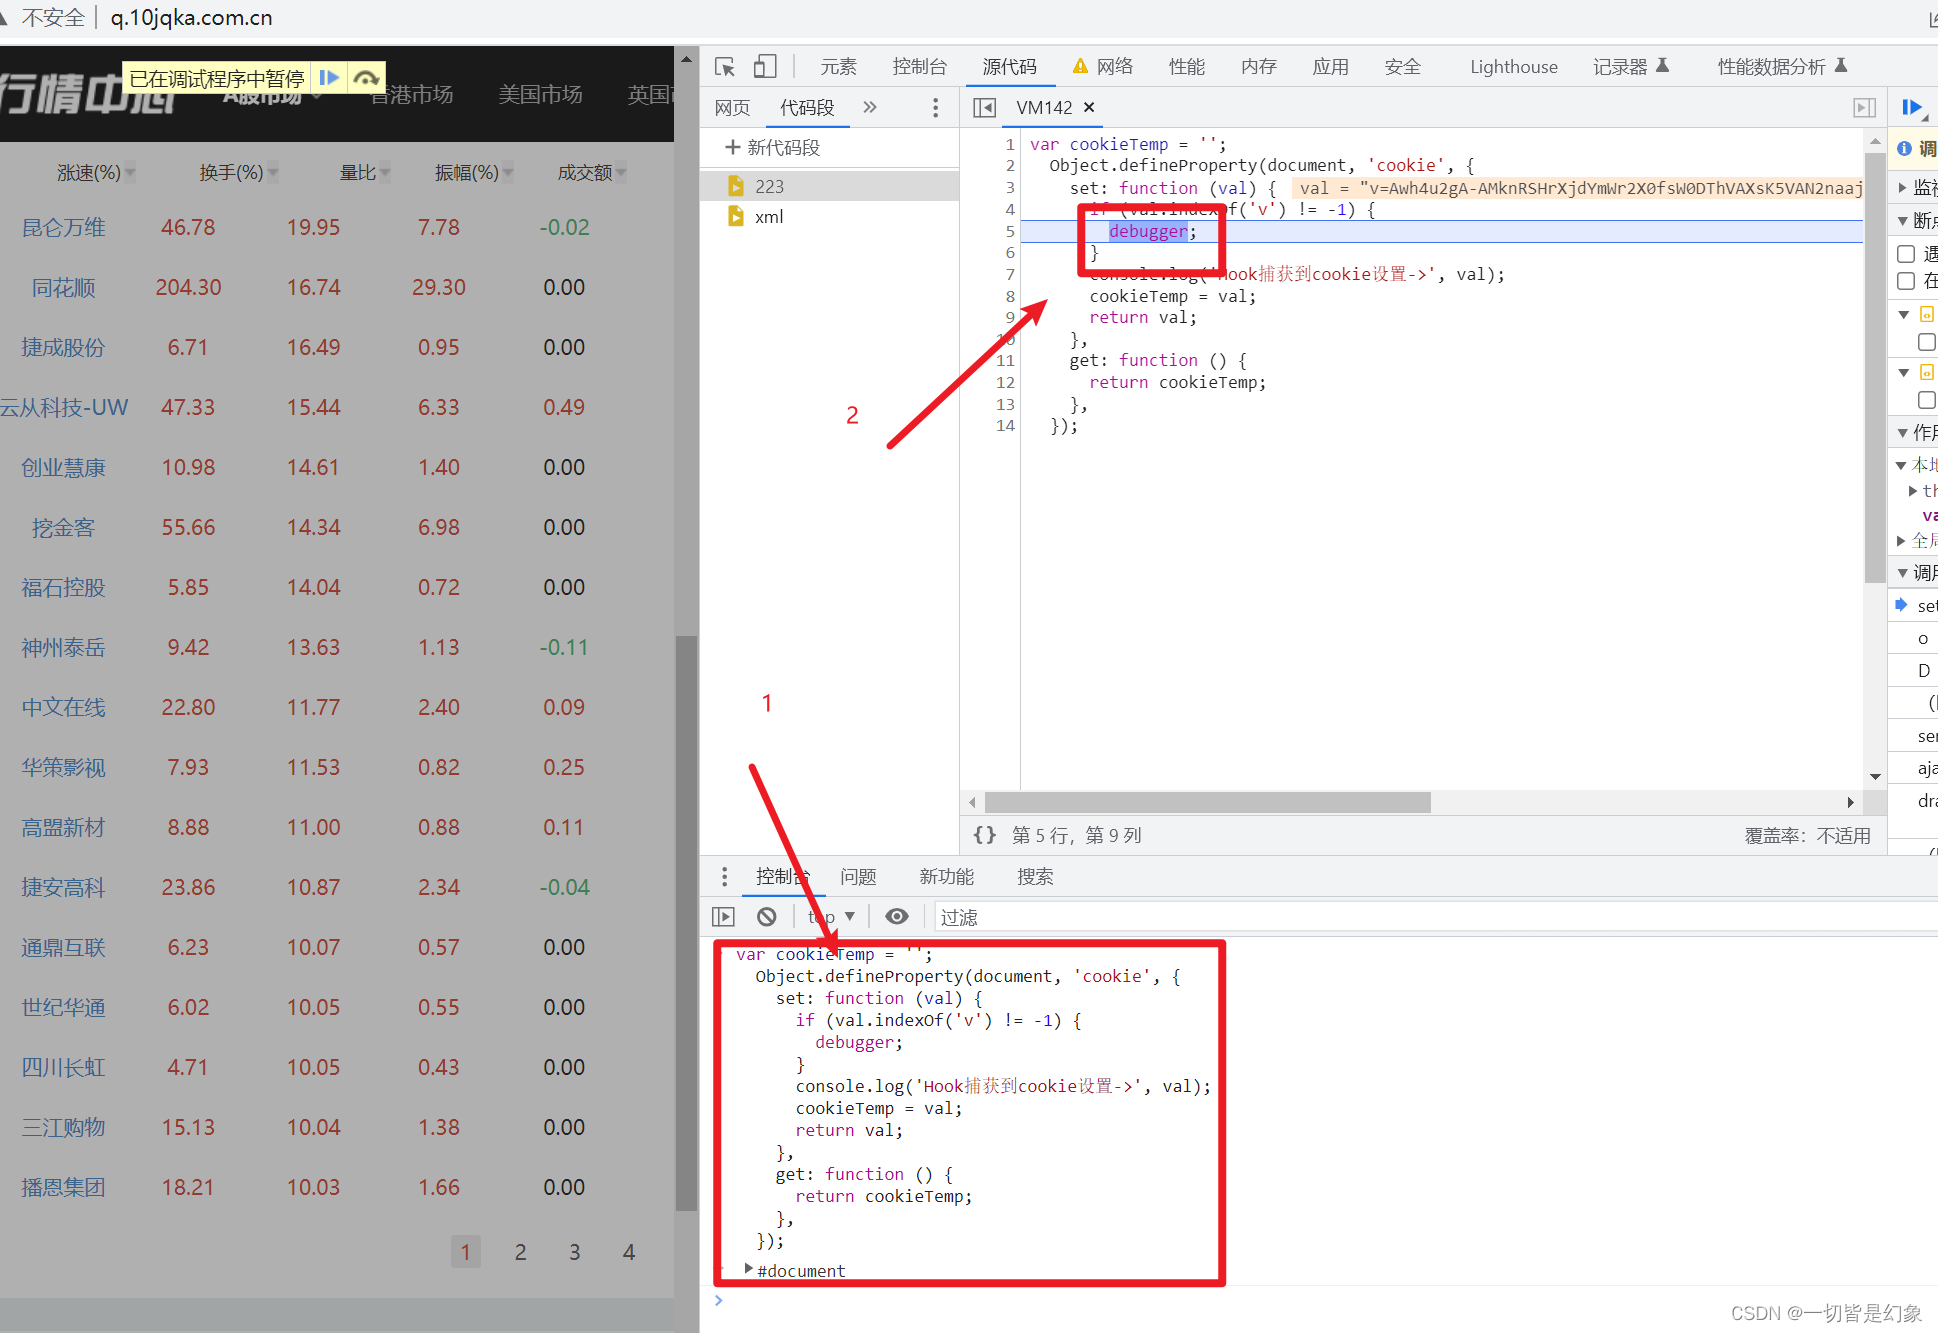Collapse the 作用域 (Scope) section
The image size is (1938, 1333).
(x=1902, y=432)
